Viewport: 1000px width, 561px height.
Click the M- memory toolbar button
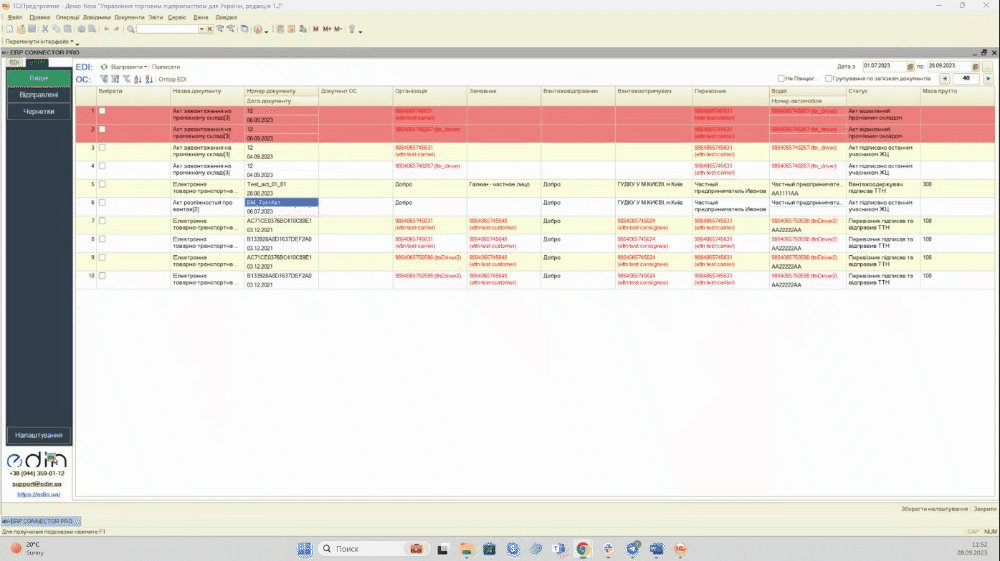pos(339,29)
